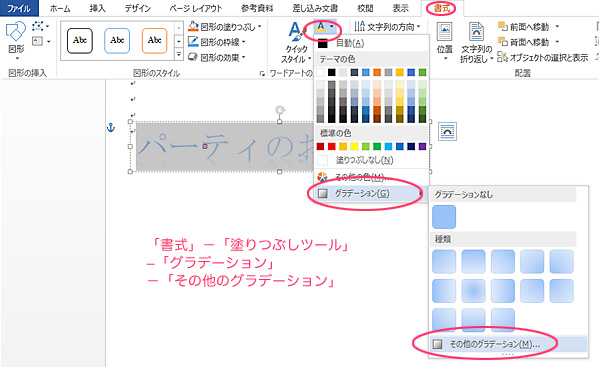Click the 図形 shapes insert icon
This screenshot has width=600, height=367.
(x=16, y=40)
